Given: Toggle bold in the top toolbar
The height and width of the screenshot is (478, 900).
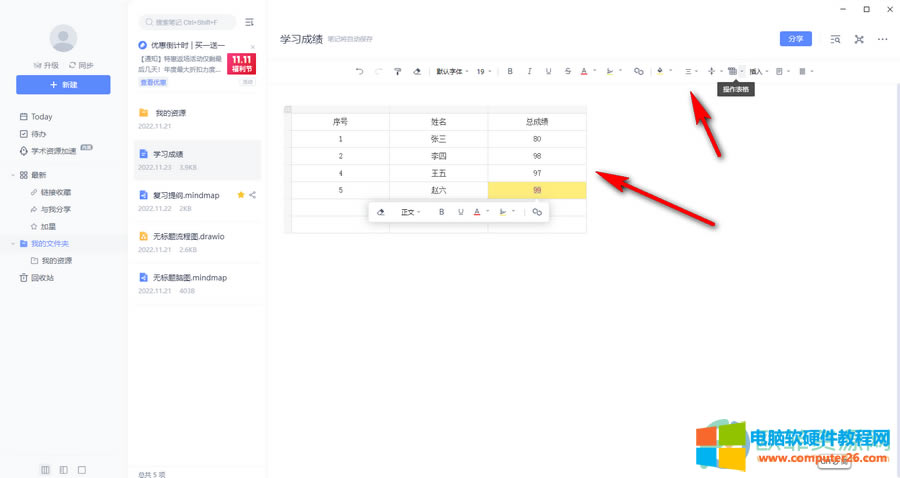Looking at the screenshot, I should 510,71.
